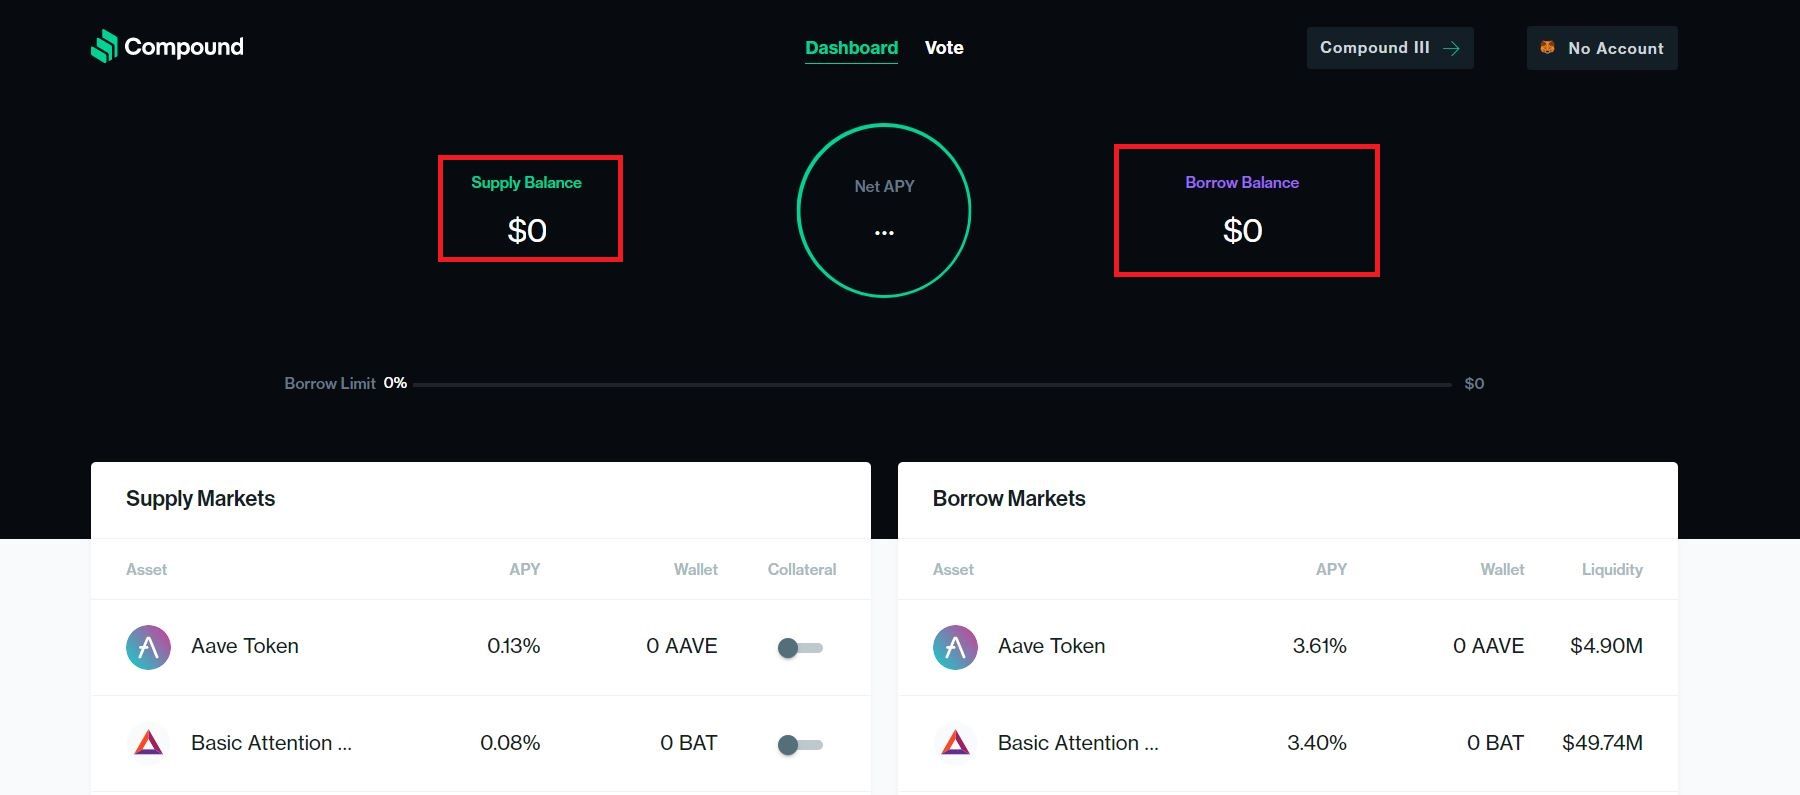1800x795 pixels.
Task: Toggle Basic Attention Token collateral switch
Action: pyautogui.click(x=800, y=745)
